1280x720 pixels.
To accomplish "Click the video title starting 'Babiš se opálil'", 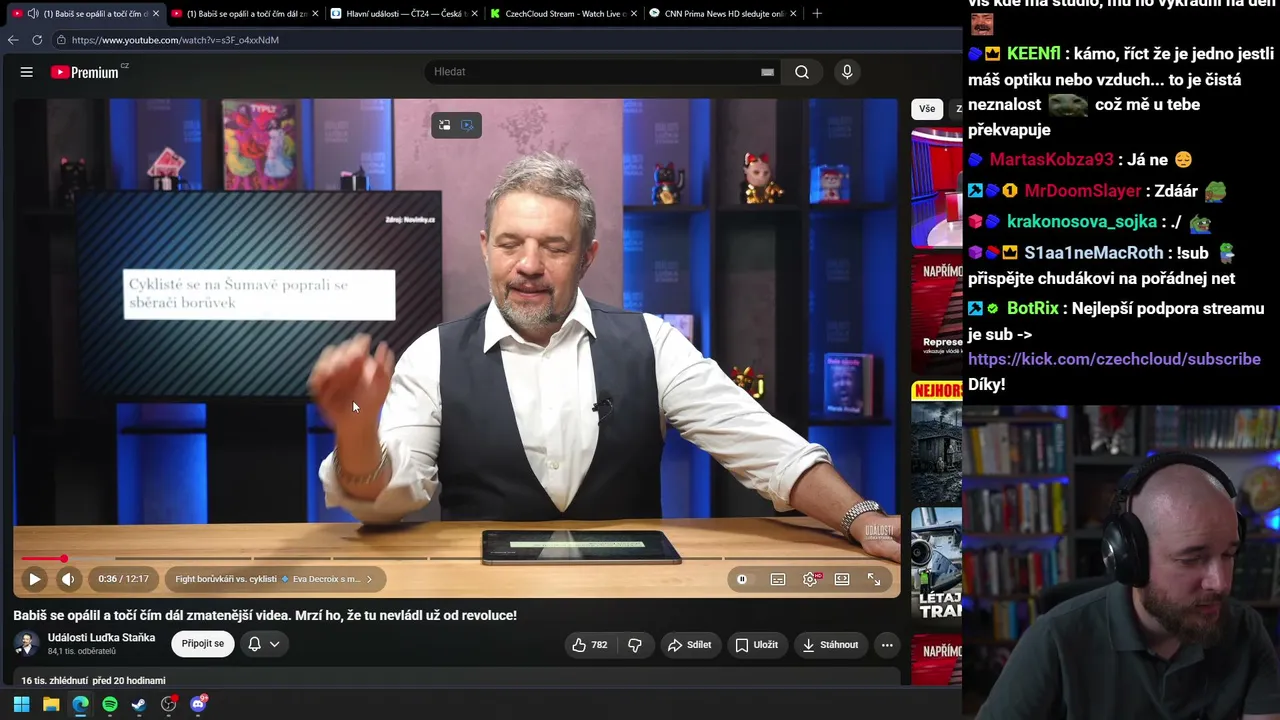I will [x=265, y=615].
